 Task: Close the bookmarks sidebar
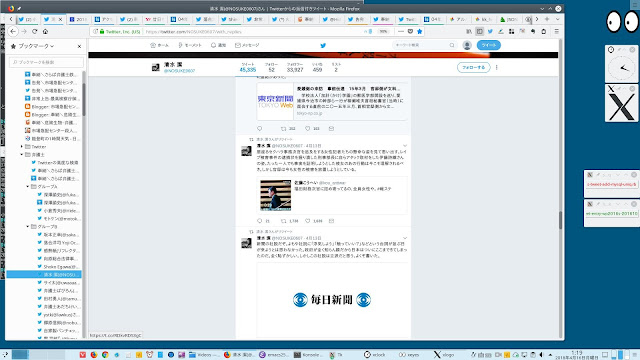[x=79, y=47]
